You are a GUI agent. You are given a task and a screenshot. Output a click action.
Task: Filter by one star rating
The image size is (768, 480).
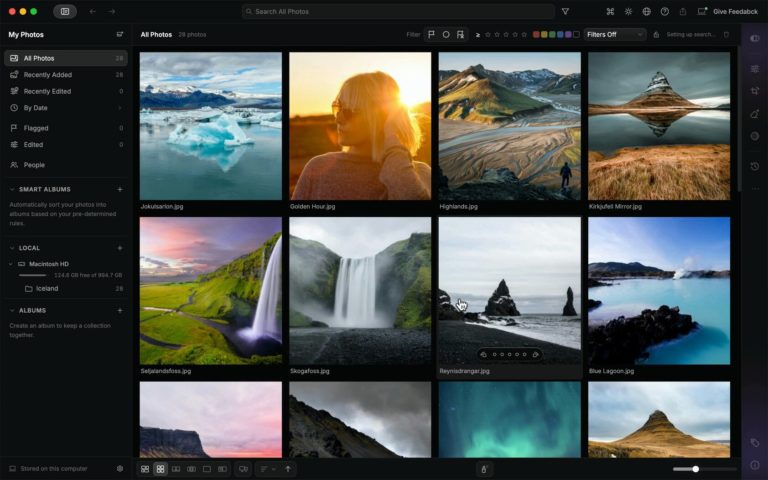tap(487, 34)
